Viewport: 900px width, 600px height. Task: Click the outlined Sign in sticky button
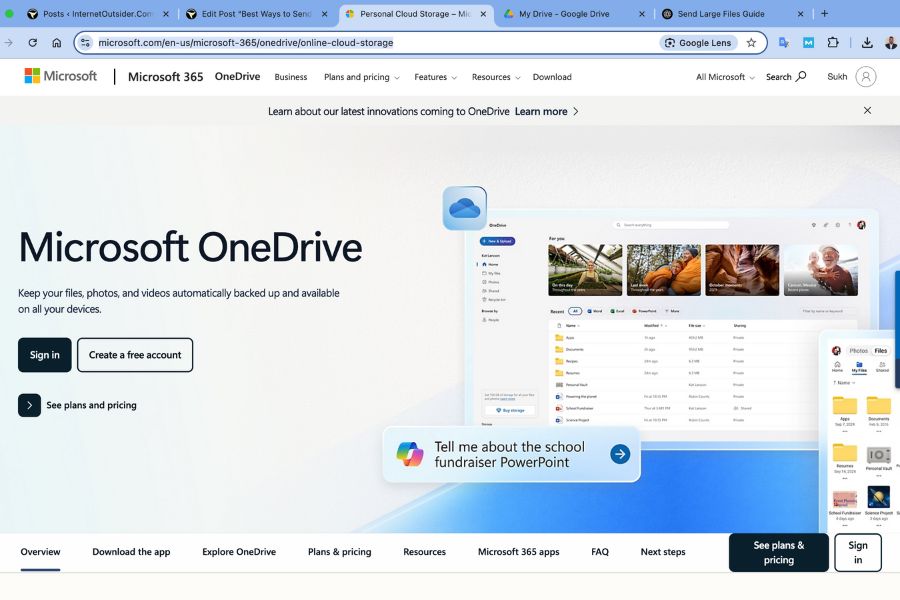[858, 552]
